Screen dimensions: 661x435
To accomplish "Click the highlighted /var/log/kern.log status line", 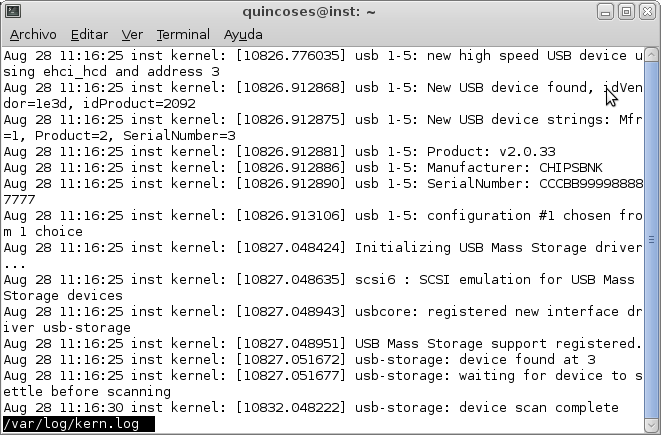I will tap(78, 424).
